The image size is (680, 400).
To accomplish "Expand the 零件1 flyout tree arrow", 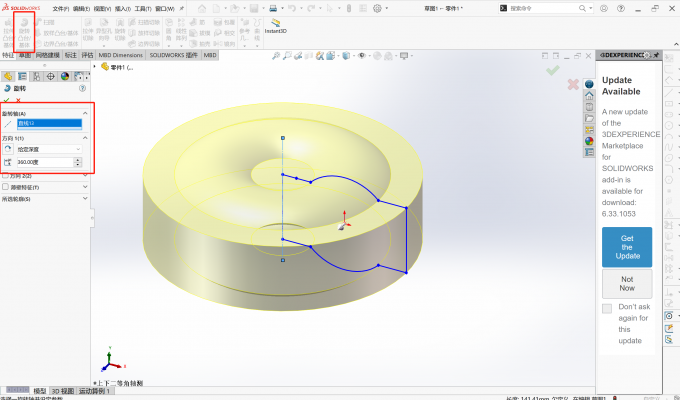I will click(95, 67).
